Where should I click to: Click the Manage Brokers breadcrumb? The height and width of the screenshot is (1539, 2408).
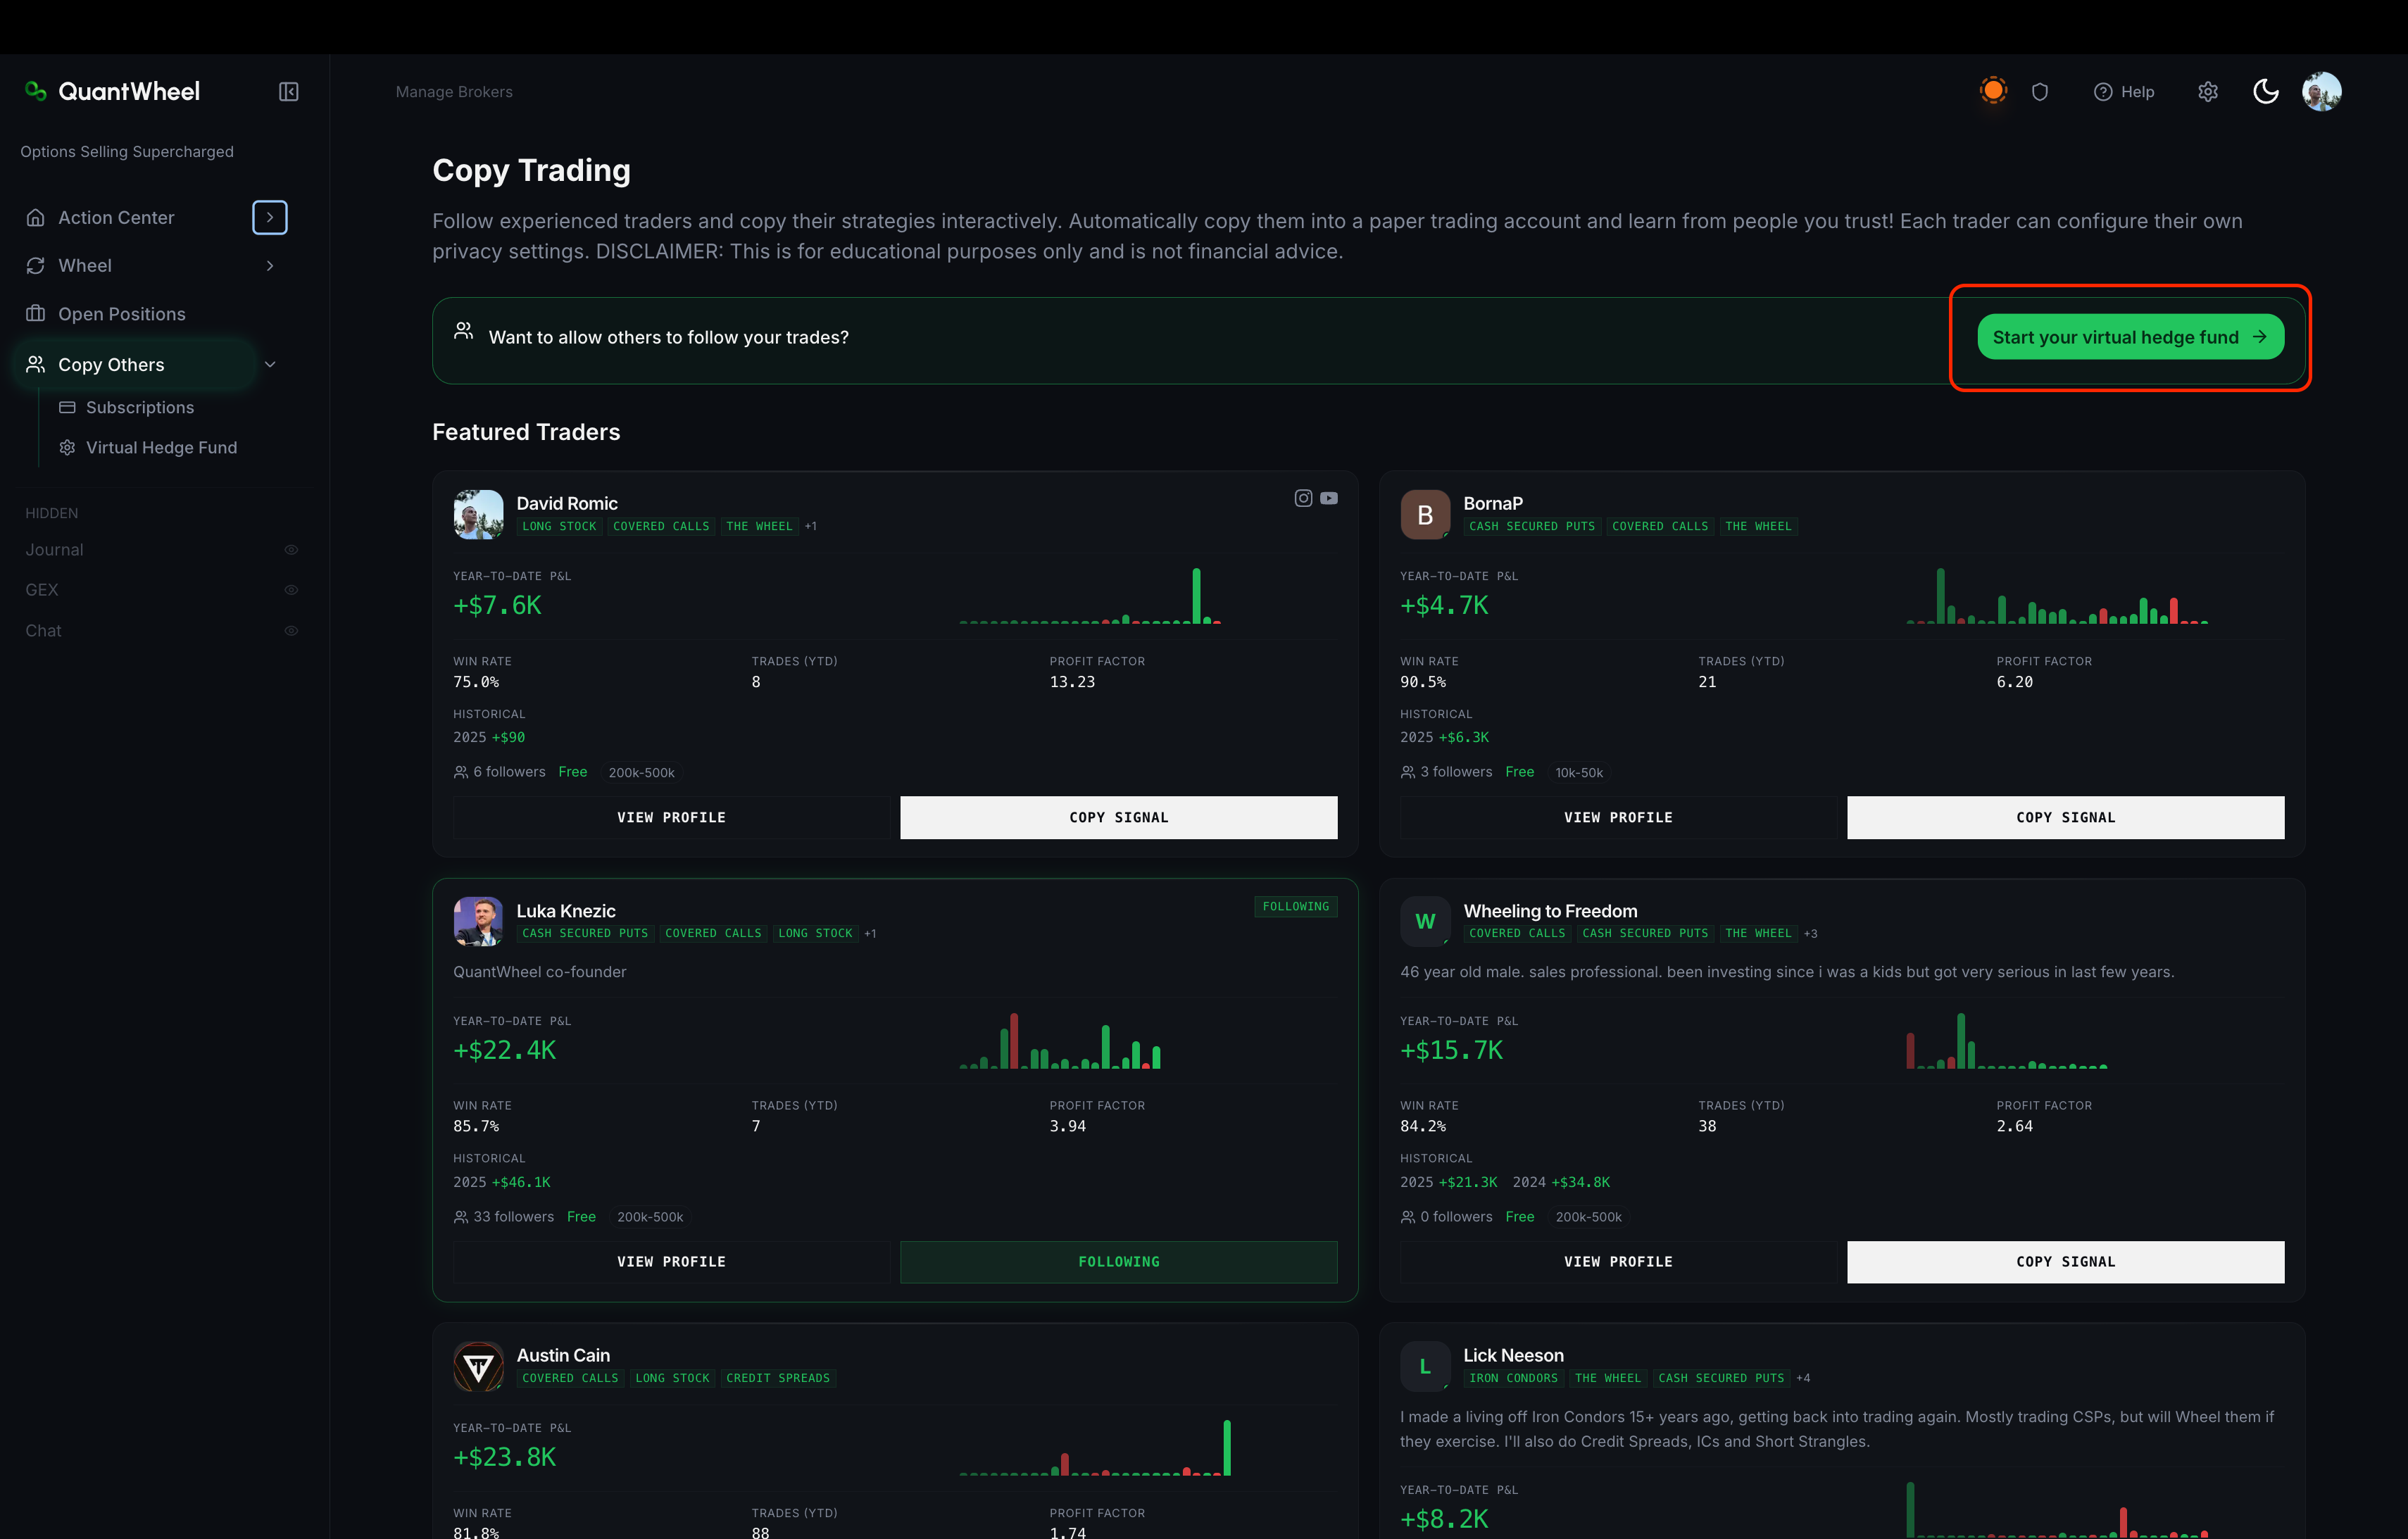click(x=454, y=92)
